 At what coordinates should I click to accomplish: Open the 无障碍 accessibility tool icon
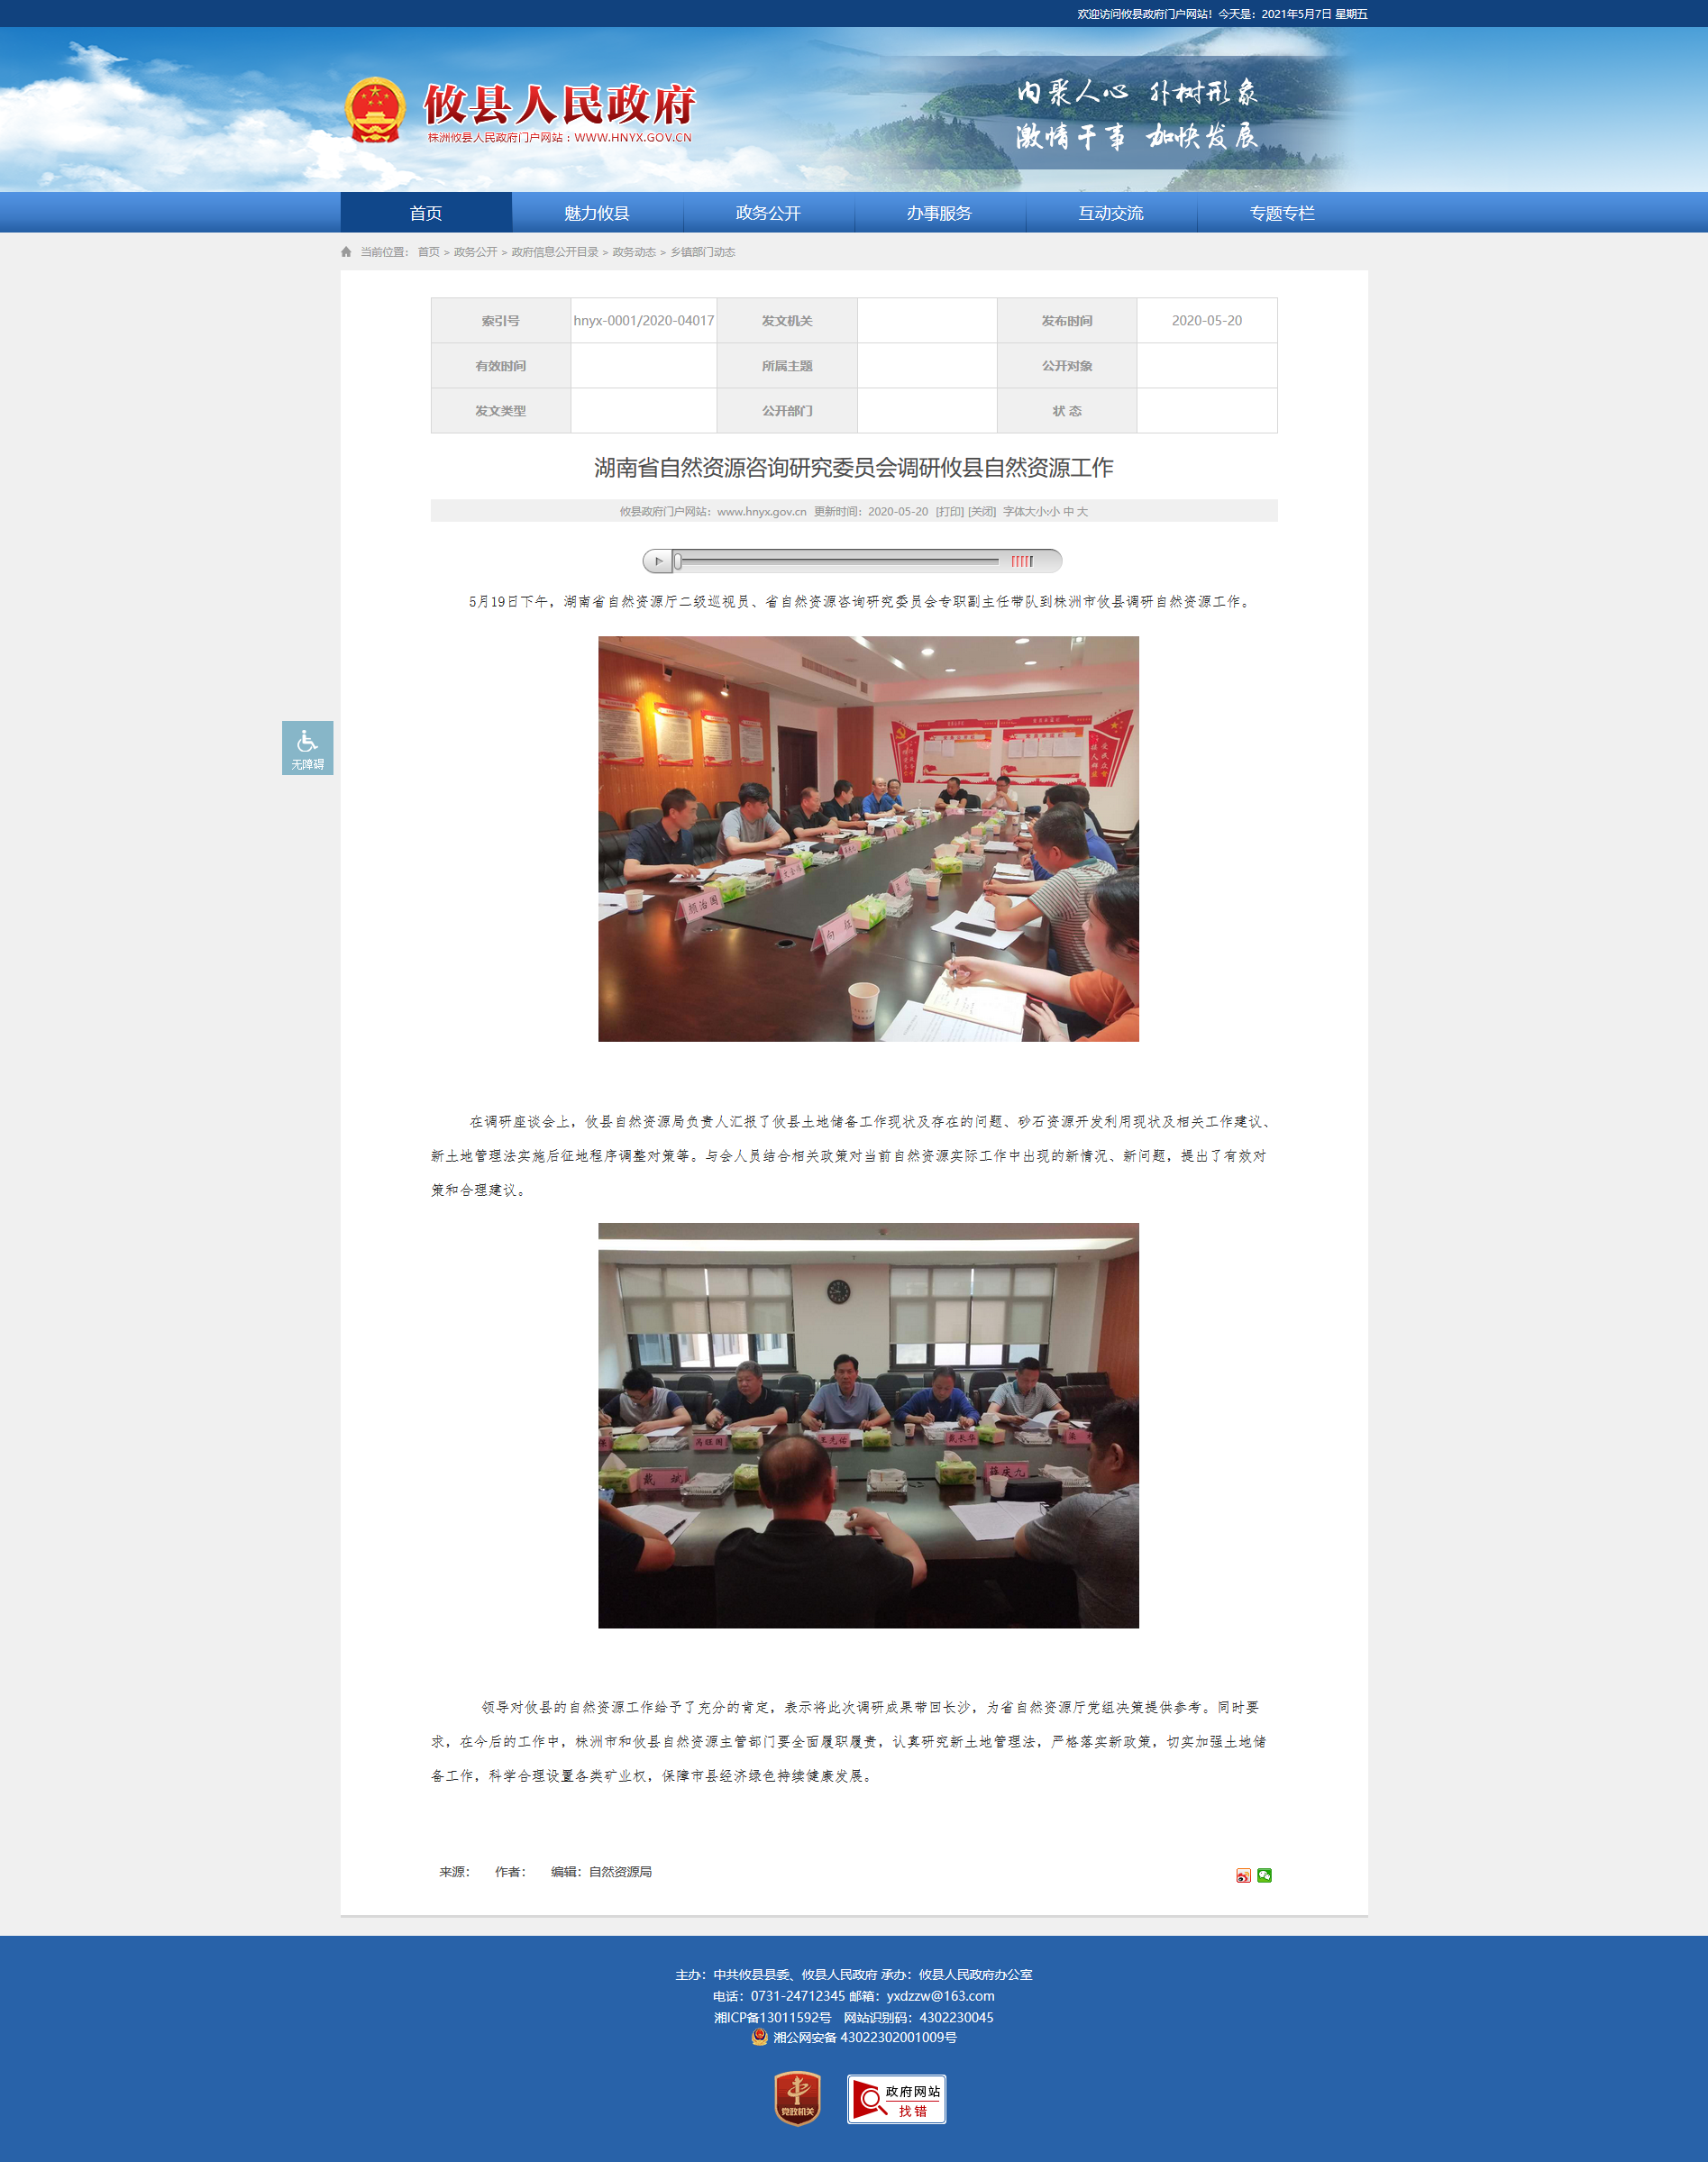tap(307, 748)
